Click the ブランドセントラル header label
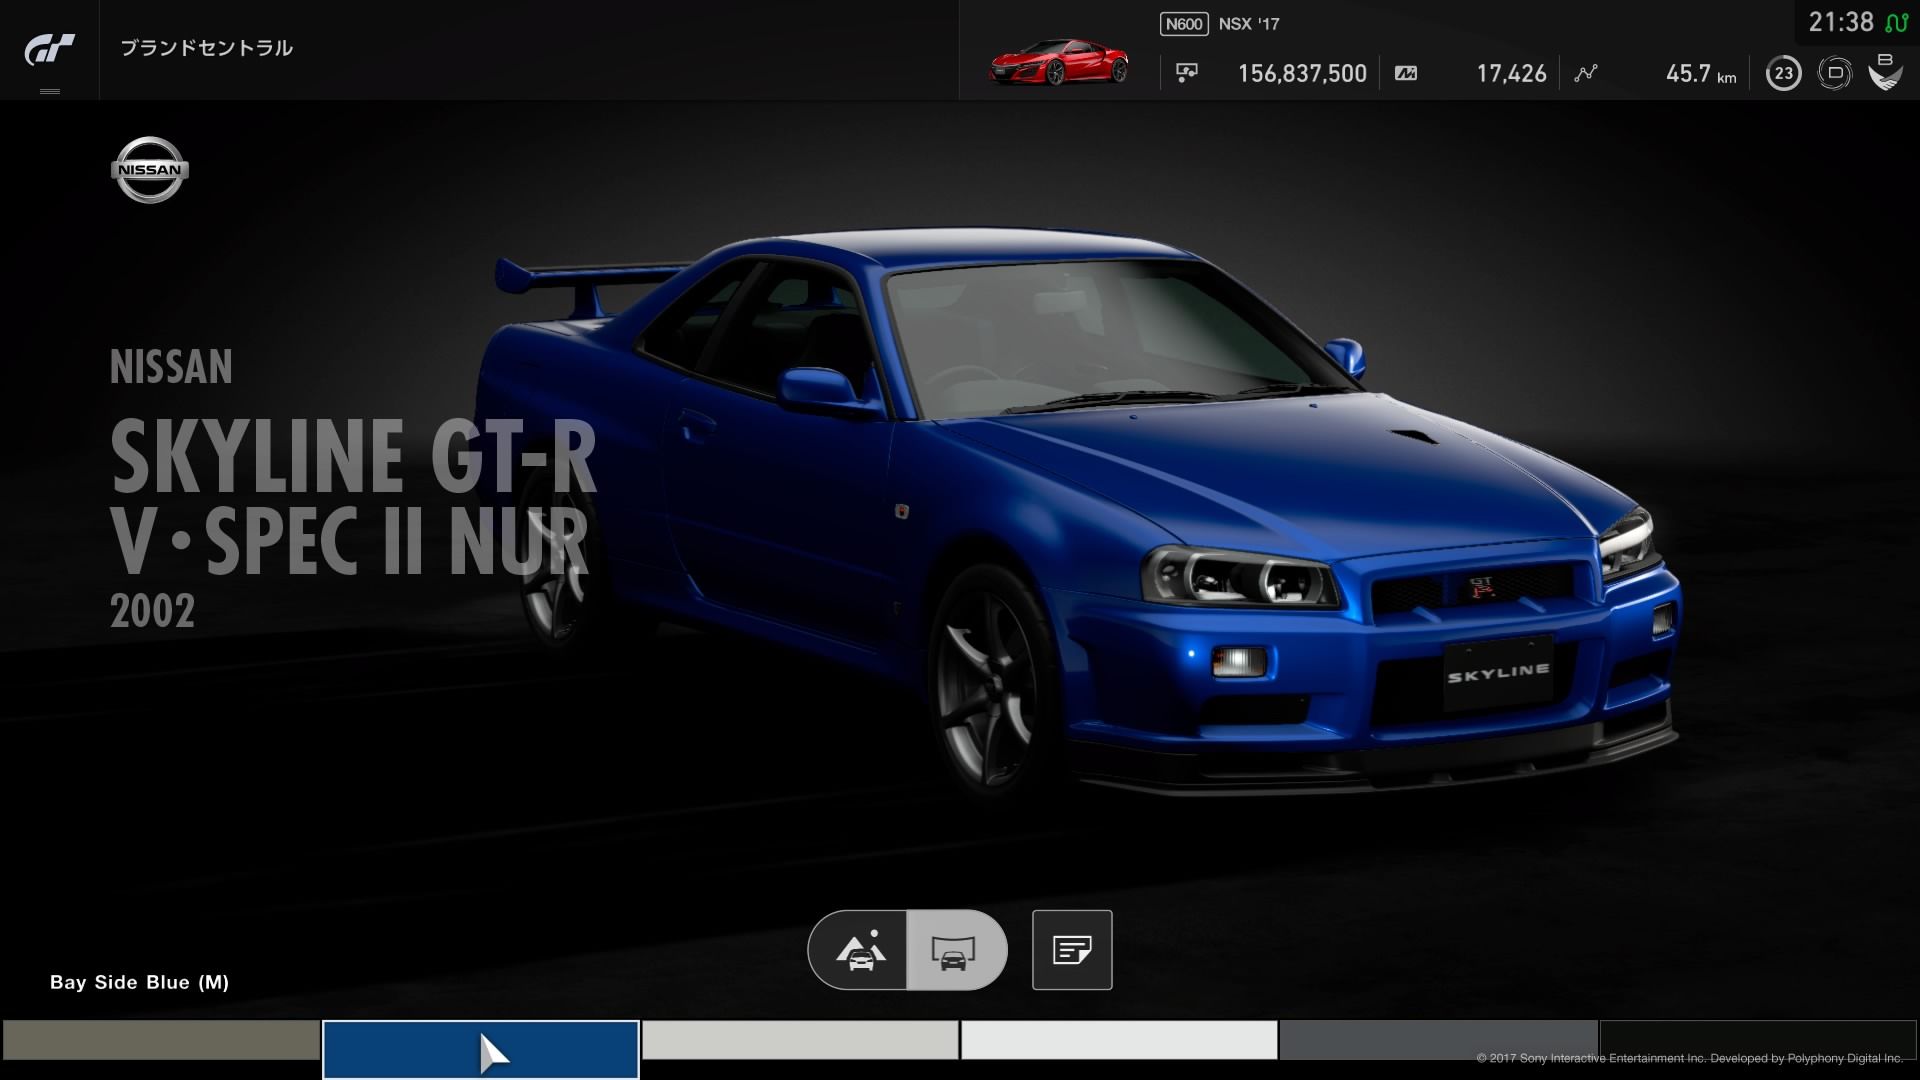This screenshot has width=1920, height=1080. pos(207,48)
